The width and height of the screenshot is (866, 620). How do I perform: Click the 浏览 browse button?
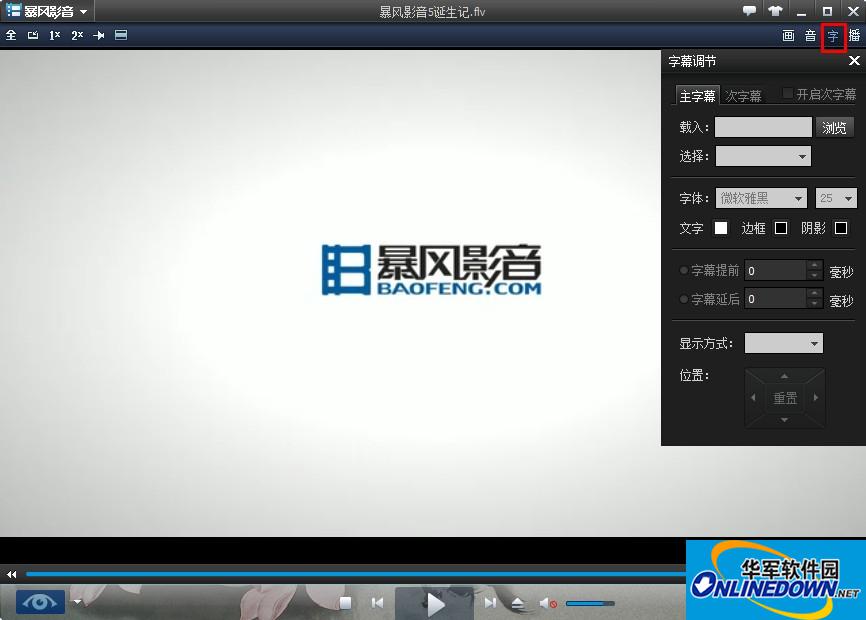point(834,128)
